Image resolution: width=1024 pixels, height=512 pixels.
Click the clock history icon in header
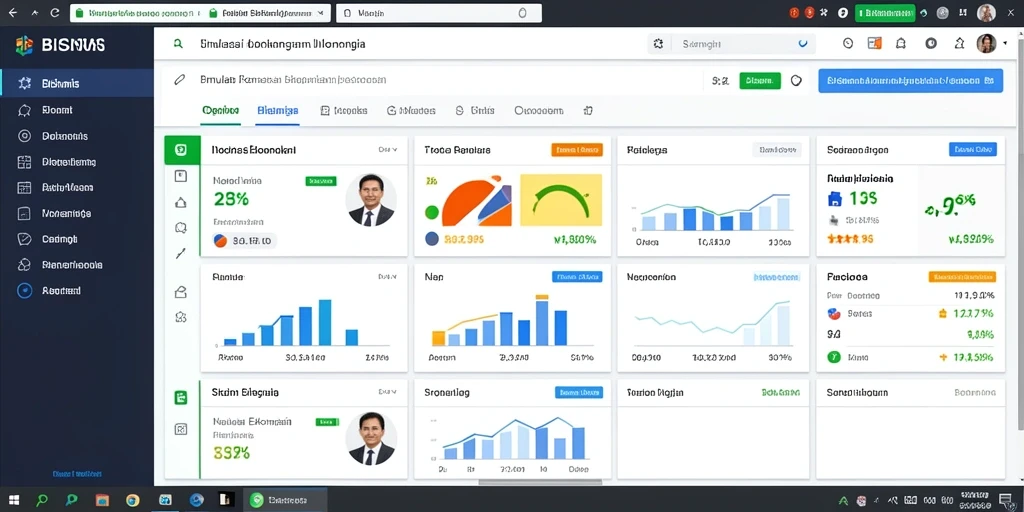848,44
